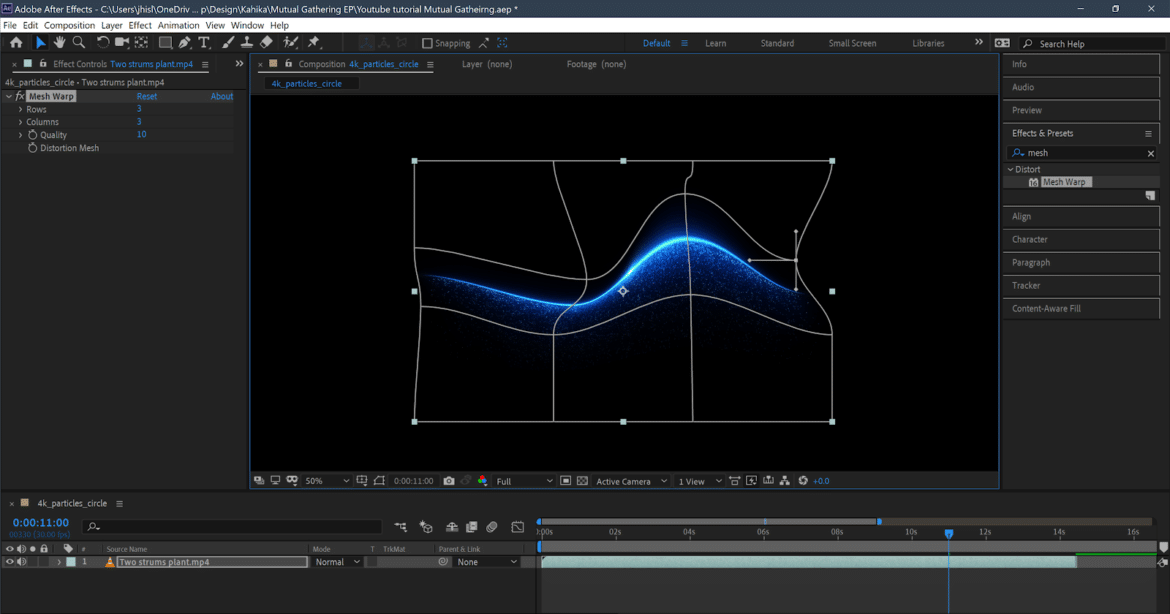Open the Graph Editor in the timeline

(x=518, y=527)
